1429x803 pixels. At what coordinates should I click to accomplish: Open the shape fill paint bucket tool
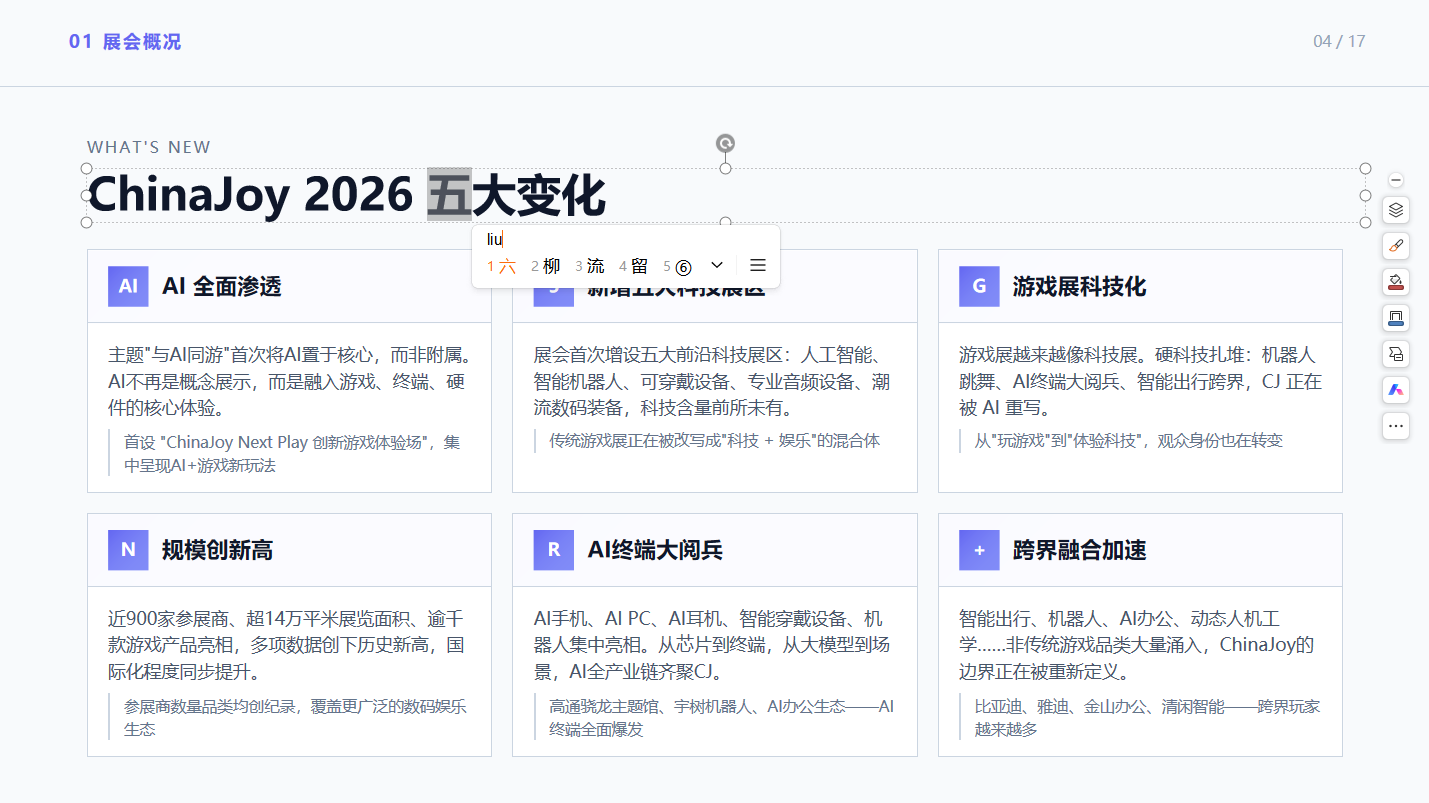pos(1396,282)
